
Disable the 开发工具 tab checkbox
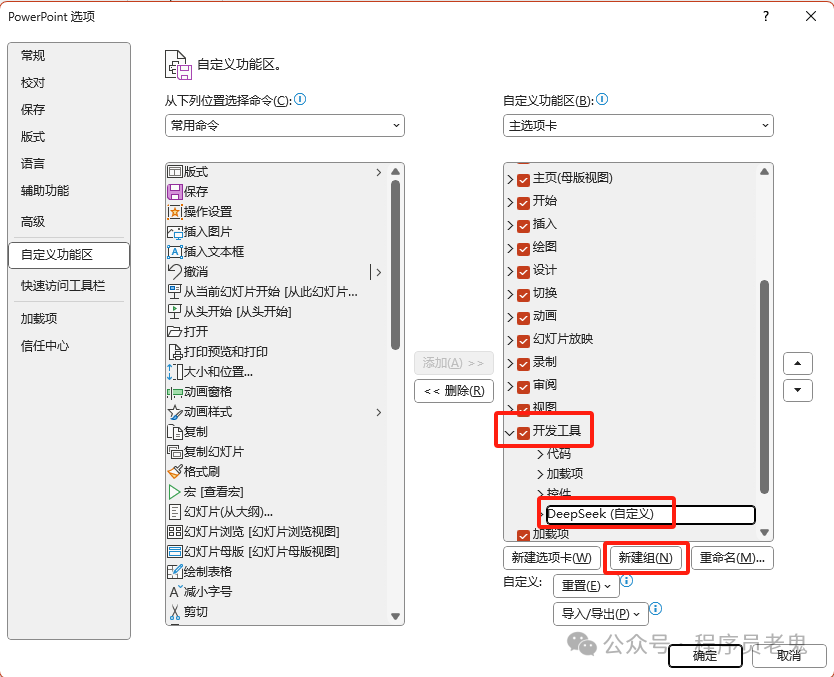coord(523,433)
